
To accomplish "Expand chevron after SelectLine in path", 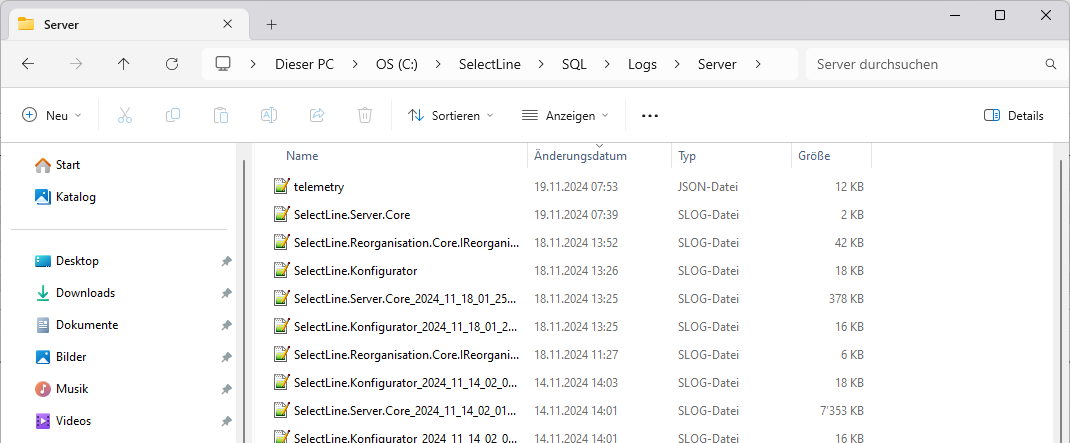I will (541, 64).
